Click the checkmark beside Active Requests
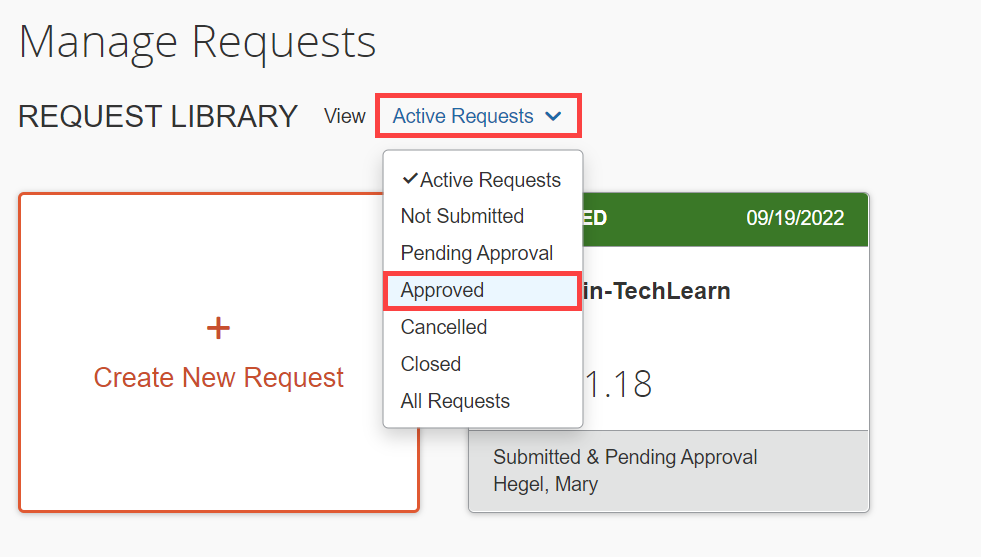 click(409, 179)
